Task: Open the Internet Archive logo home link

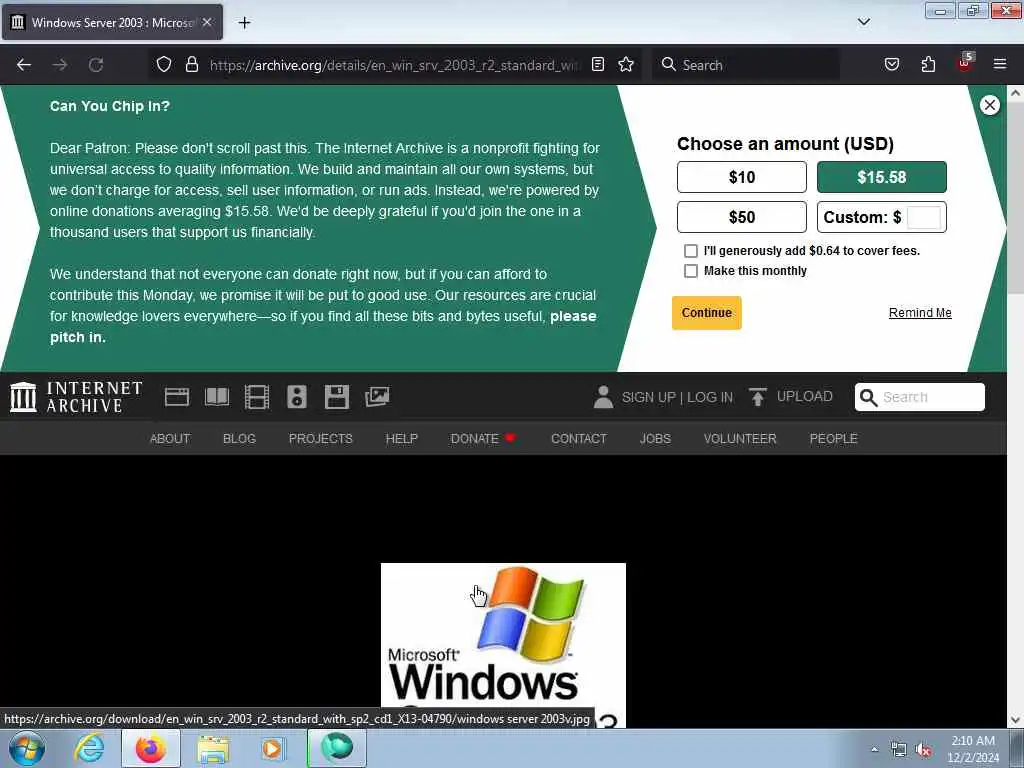Action: pos(76,397)
